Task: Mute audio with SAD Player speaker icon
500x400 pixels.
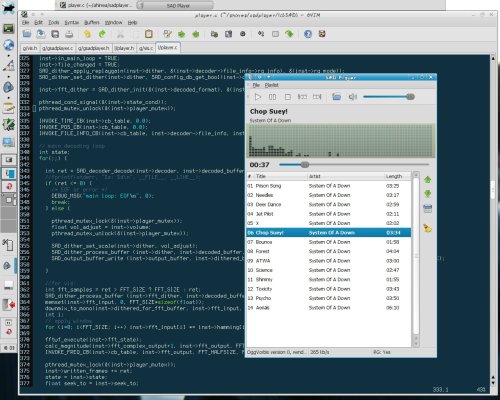Action: 352,97
